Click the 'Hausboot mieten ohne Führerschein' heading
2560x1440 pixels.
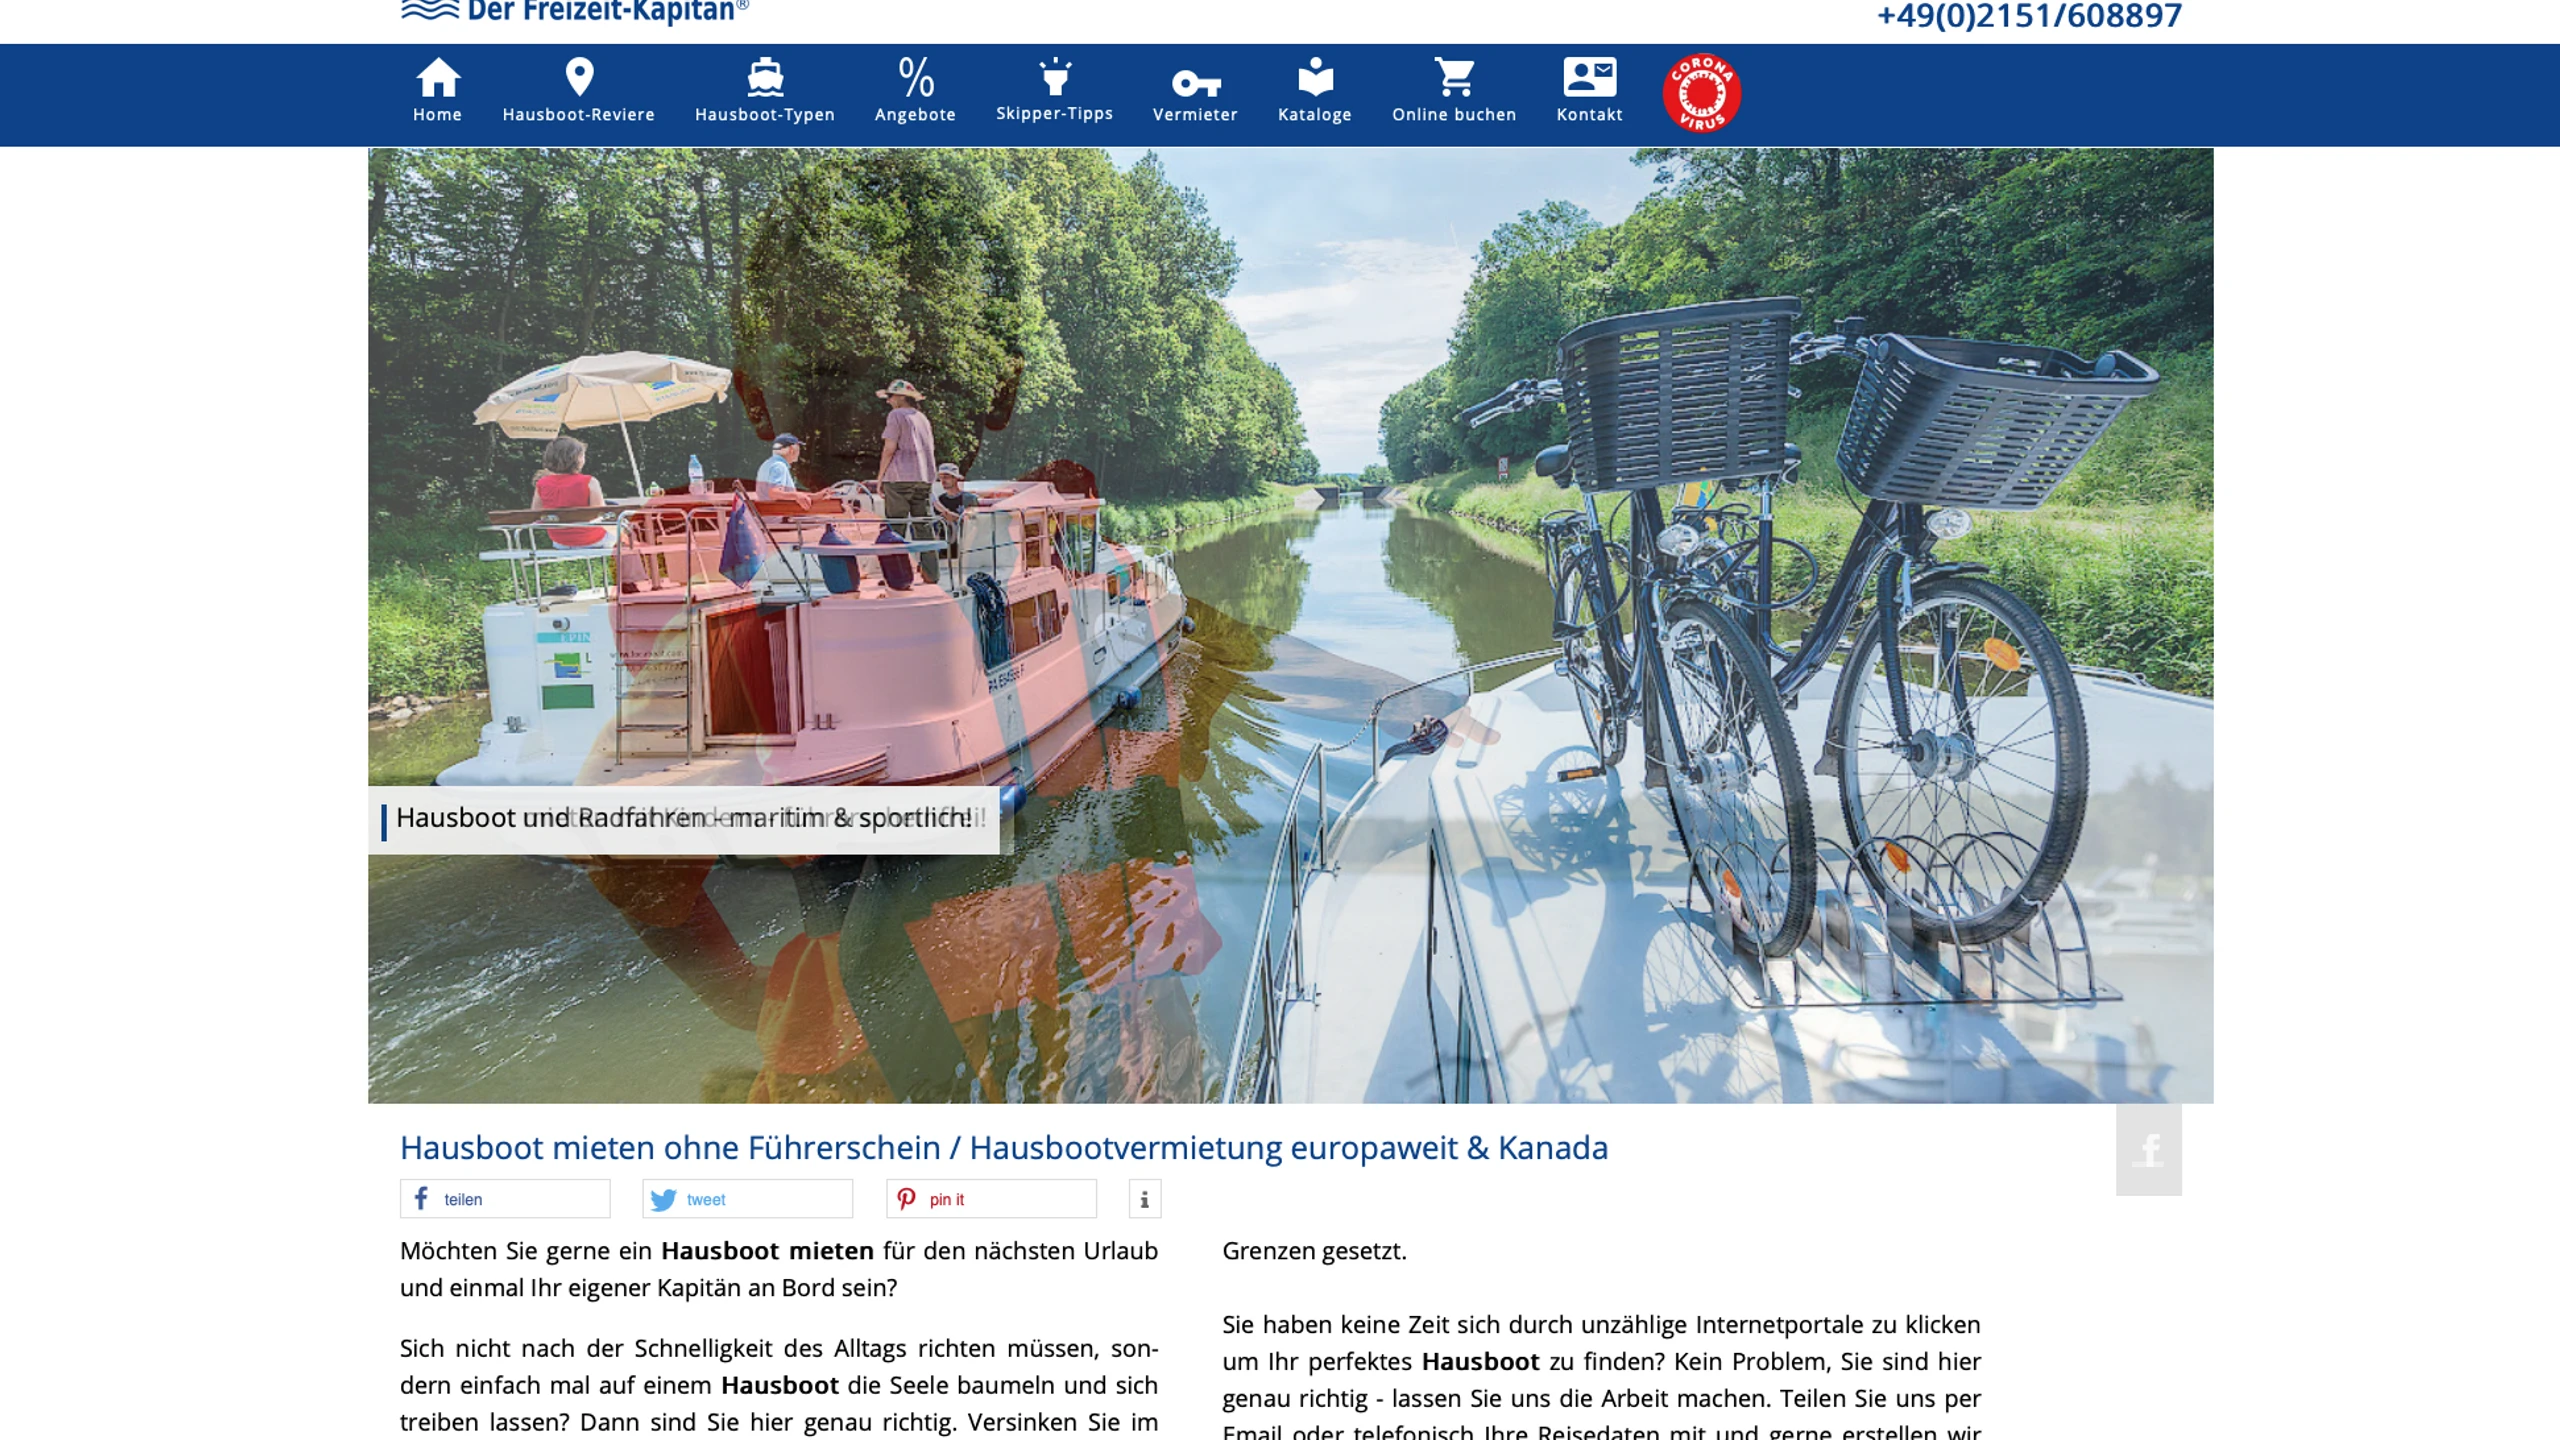[1003, 1147]
